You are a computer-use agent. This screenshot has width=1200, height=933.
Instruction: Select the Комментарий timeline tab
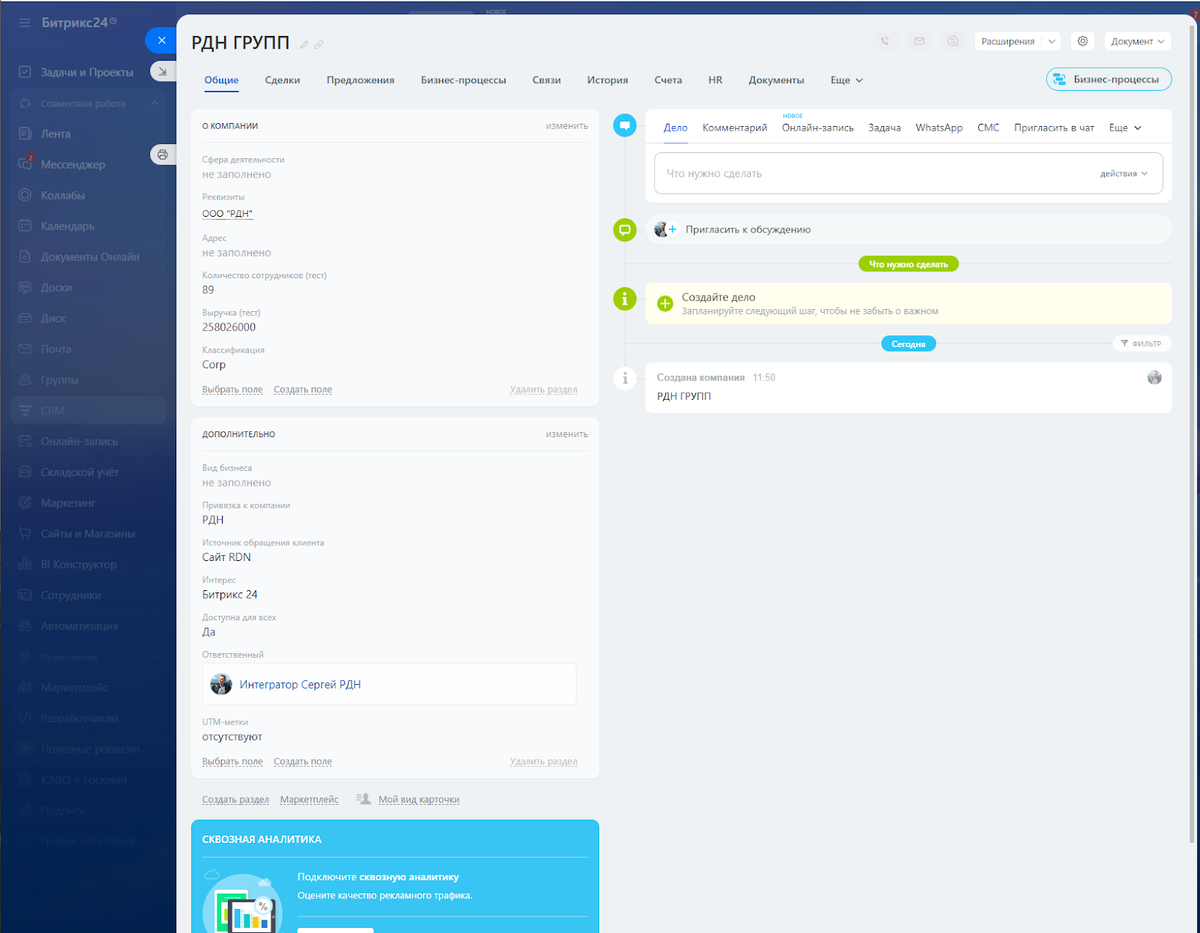click(x=735, y=128)
